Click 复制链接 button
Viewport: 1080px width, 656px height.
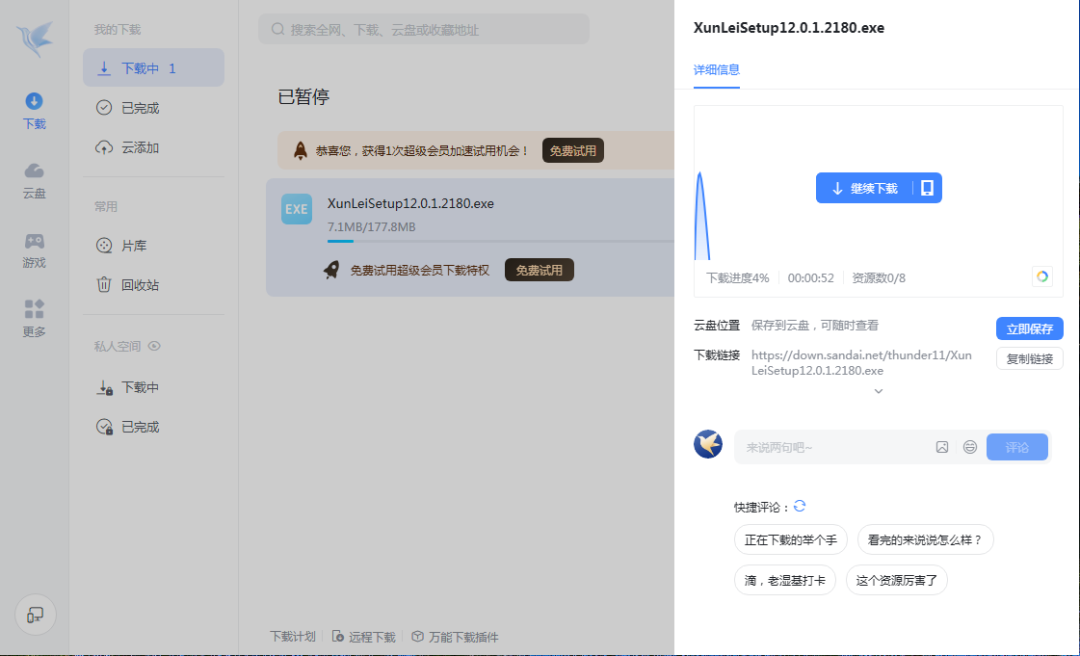pos(1030,358)
